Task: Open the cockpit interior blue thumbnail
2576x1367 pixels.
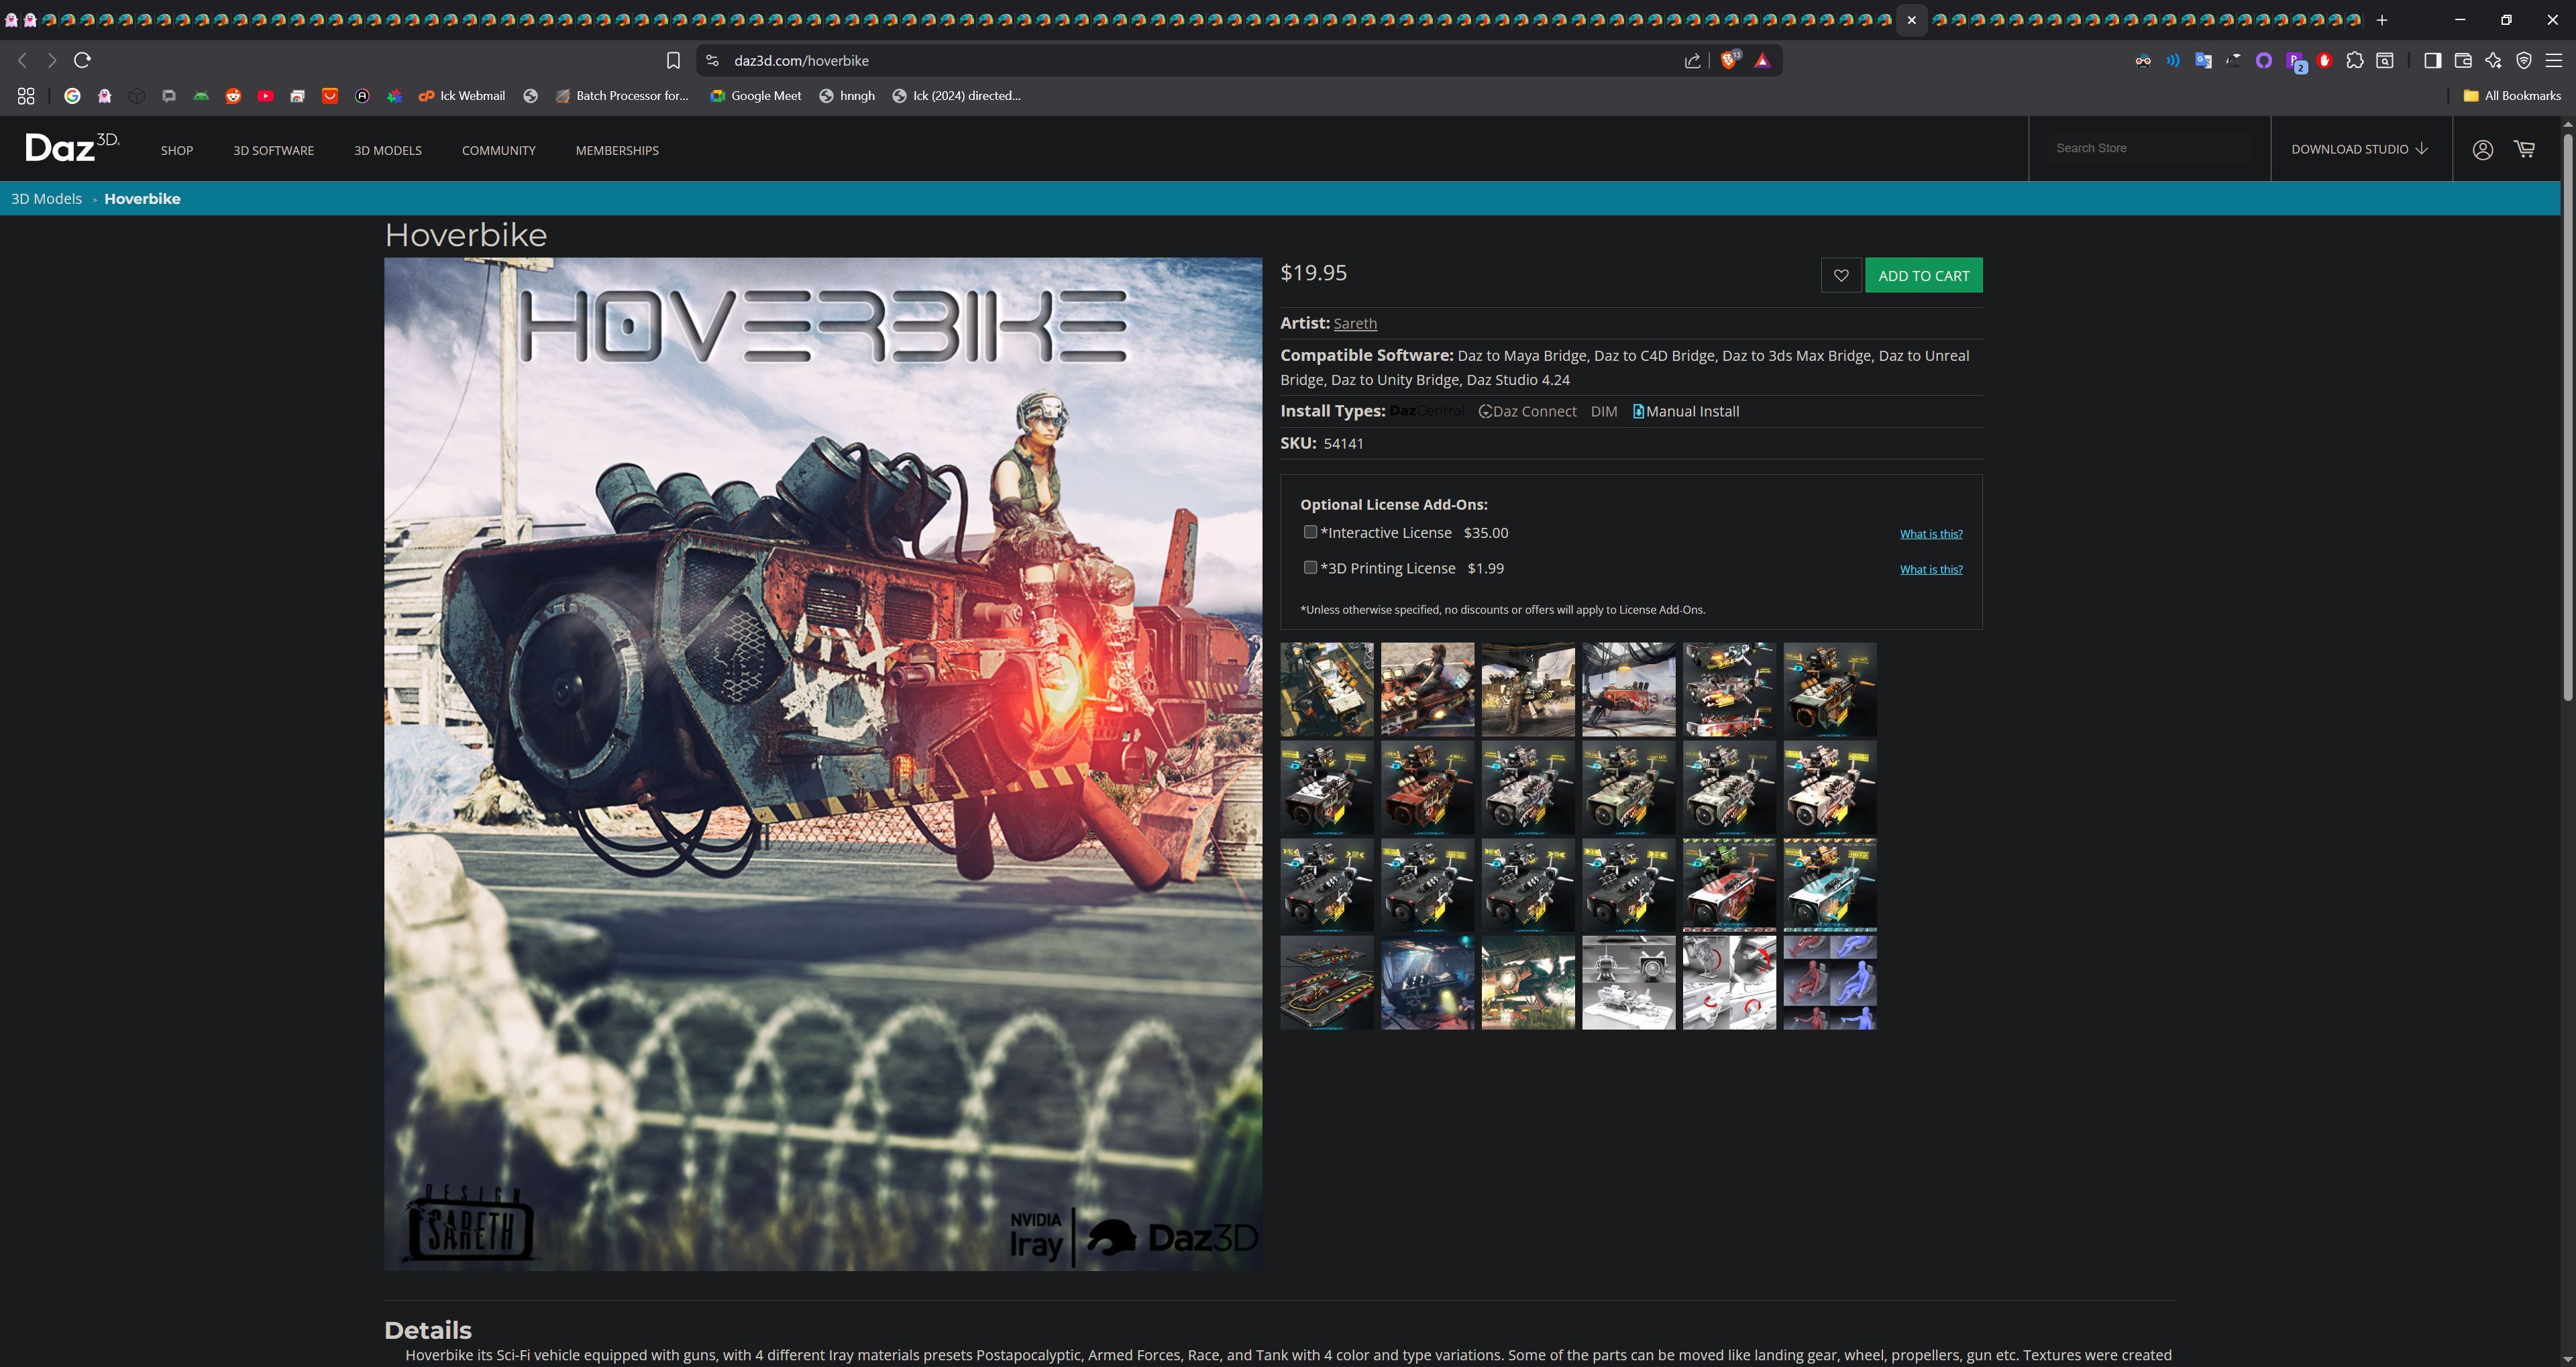Action: [1427, 982]
